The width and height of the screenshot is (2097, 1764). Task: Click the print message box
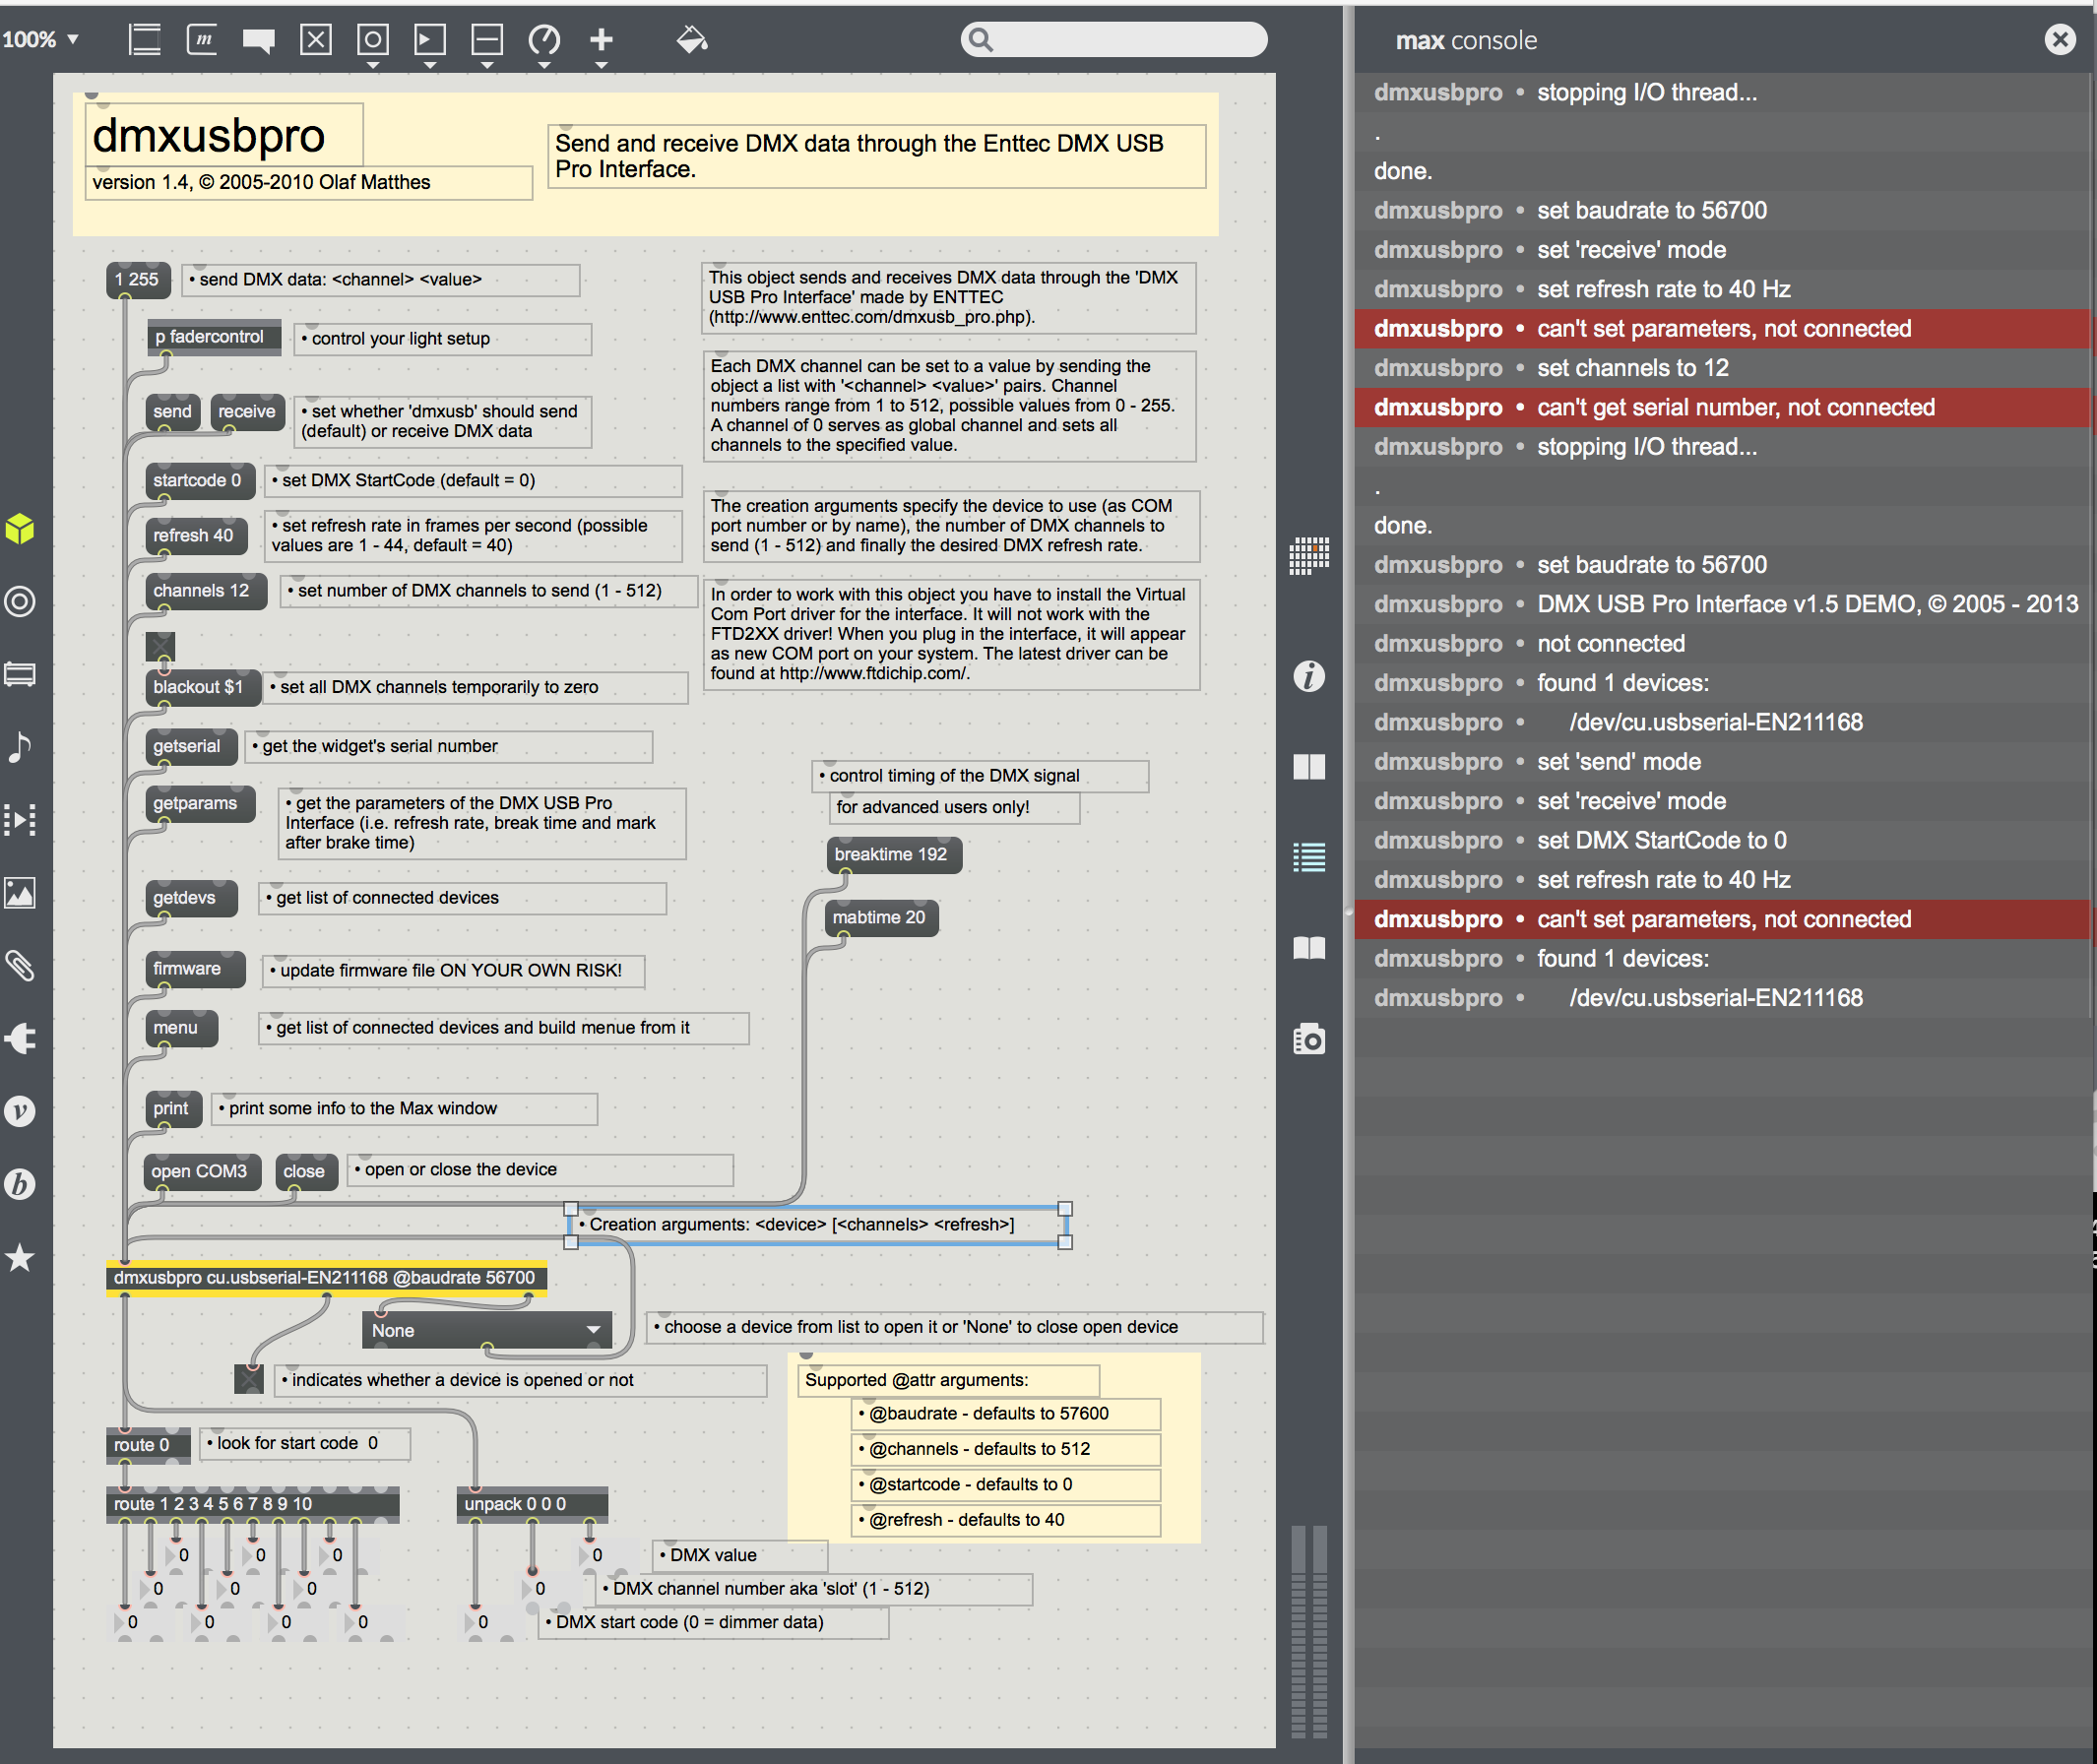click(x=172, y=1109)
